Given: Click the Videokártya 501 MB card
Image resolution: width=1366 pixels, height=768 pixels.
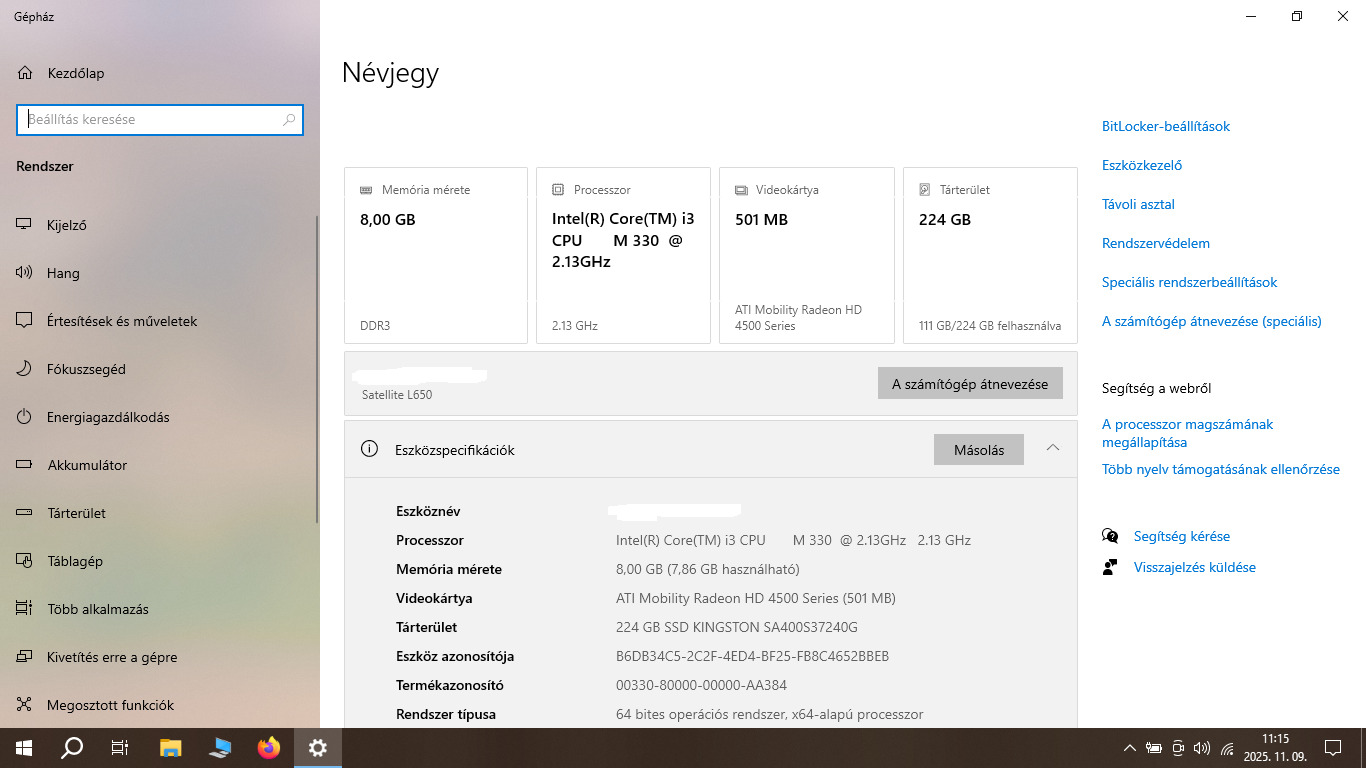Looking at the screenshot, I should pos(807,255).
